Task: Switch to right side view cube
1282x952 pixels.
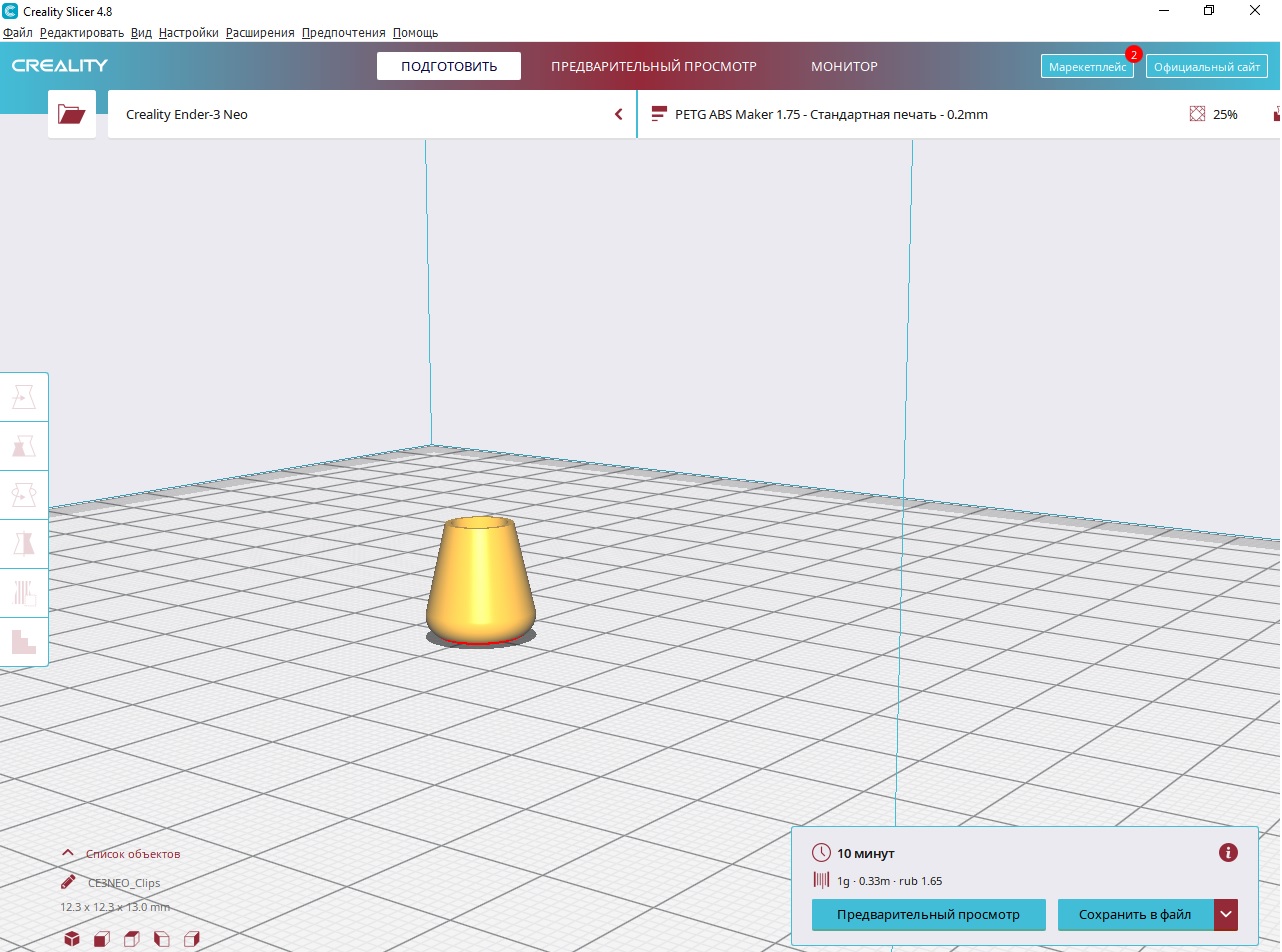Action: click(192, 939)
